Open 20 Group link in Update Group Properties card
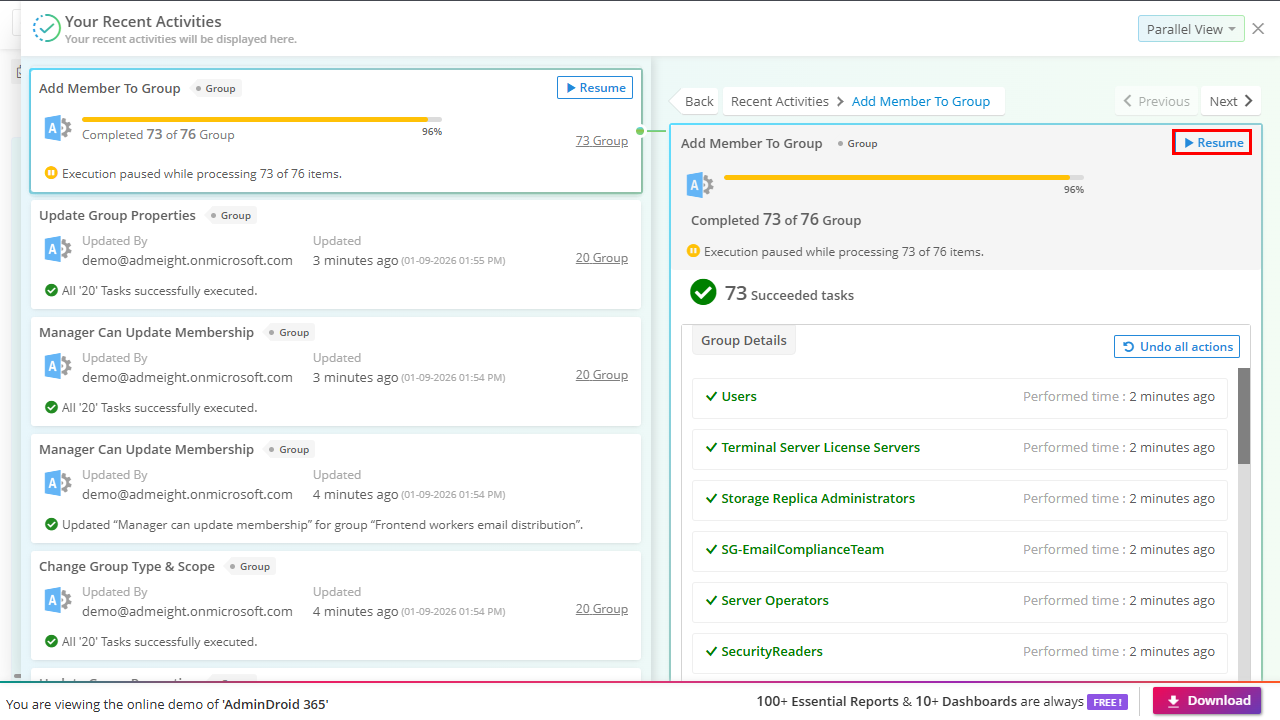This screenshot has height=720, width=1280. pyautogui.click(x=602, y=258)
